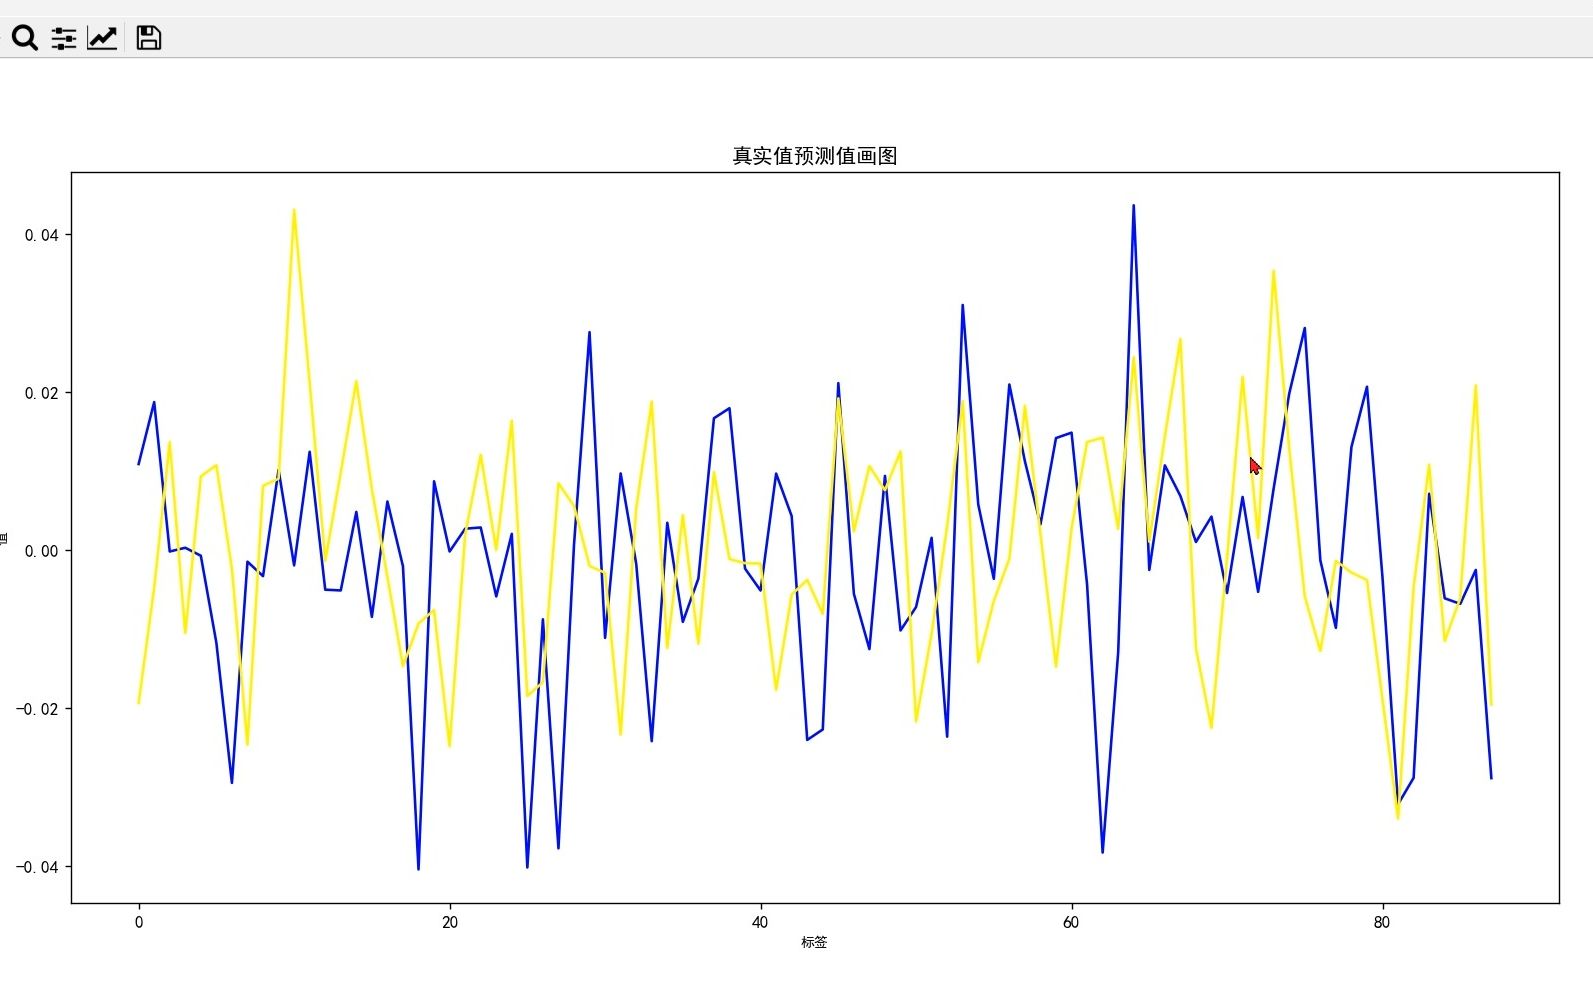Screen dimensions: 1593x996
Task: Click the x-axis tick label 40
Action: 760,922
